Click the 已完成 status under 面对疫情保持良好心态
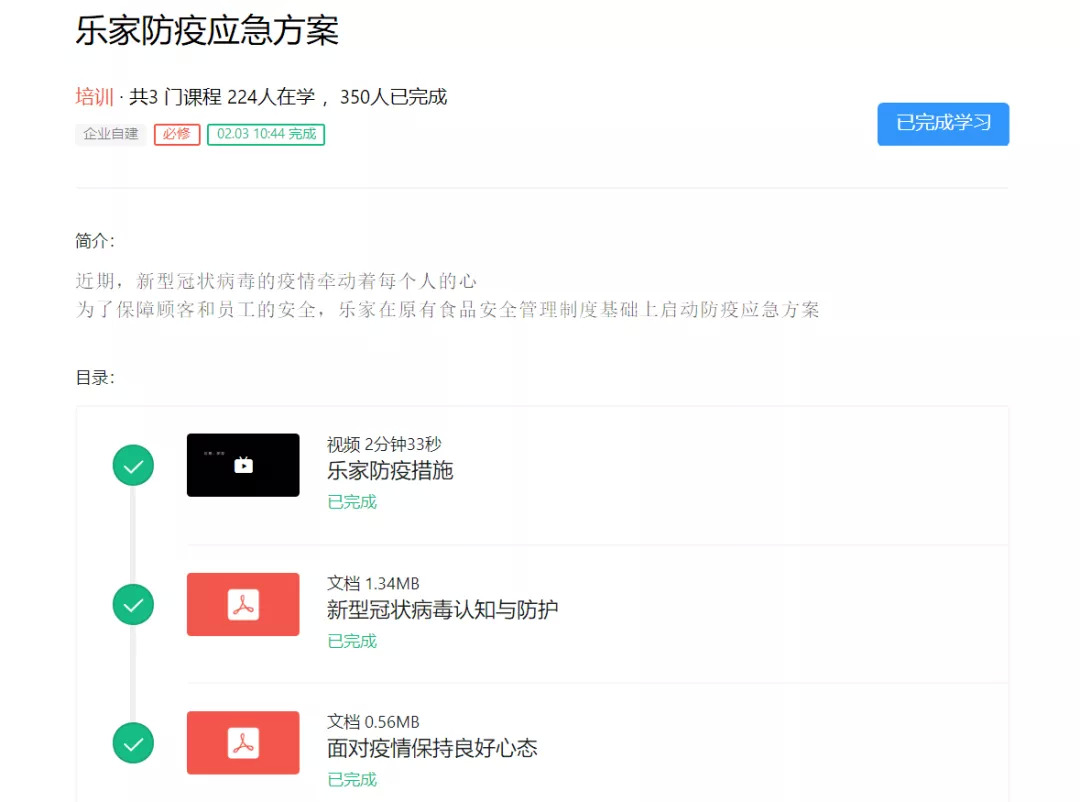The height and width of the screenshot is (802, 1080). [x=352, y=780]
